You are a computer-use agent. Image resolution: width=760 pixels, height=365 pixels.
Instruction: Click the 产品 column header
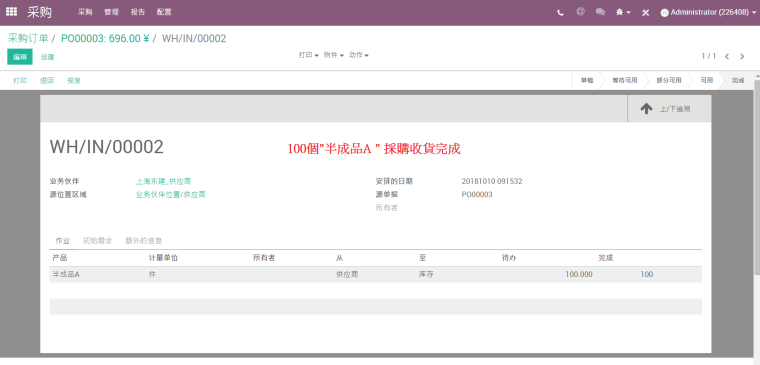click(x=60, y=258)
